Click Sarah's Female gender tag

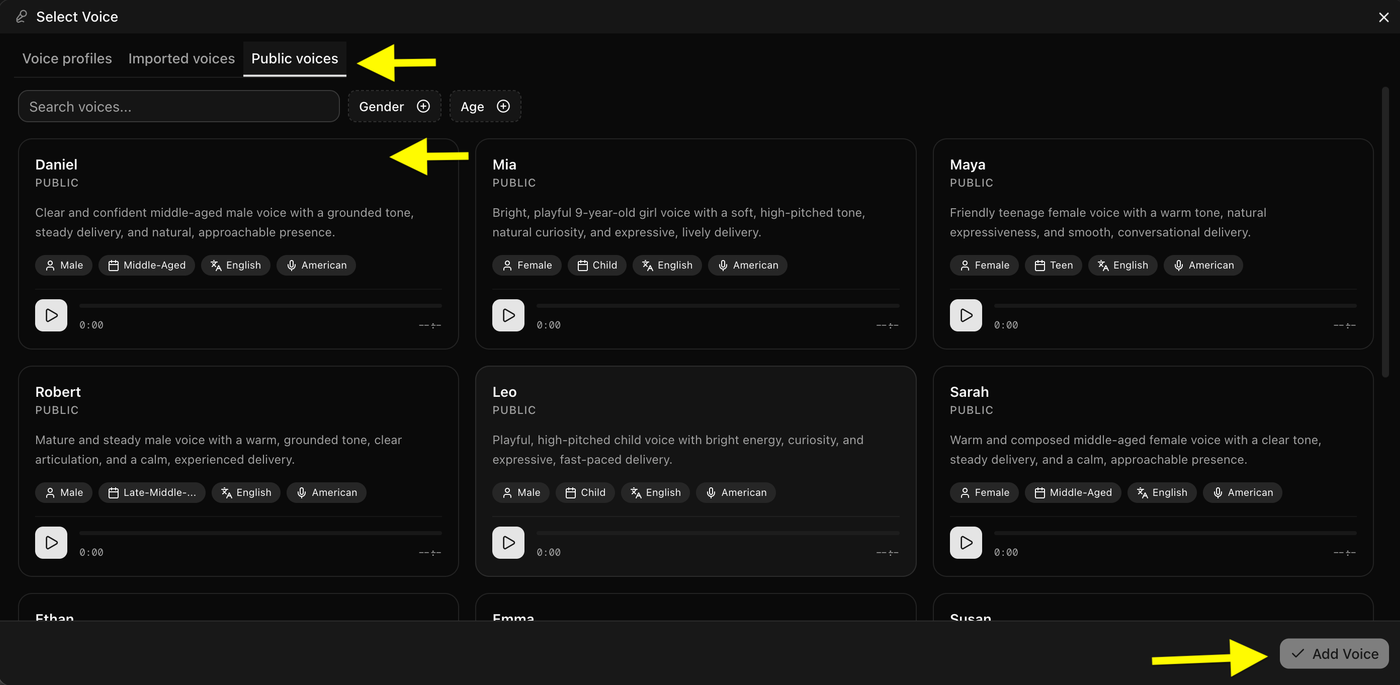984,492
